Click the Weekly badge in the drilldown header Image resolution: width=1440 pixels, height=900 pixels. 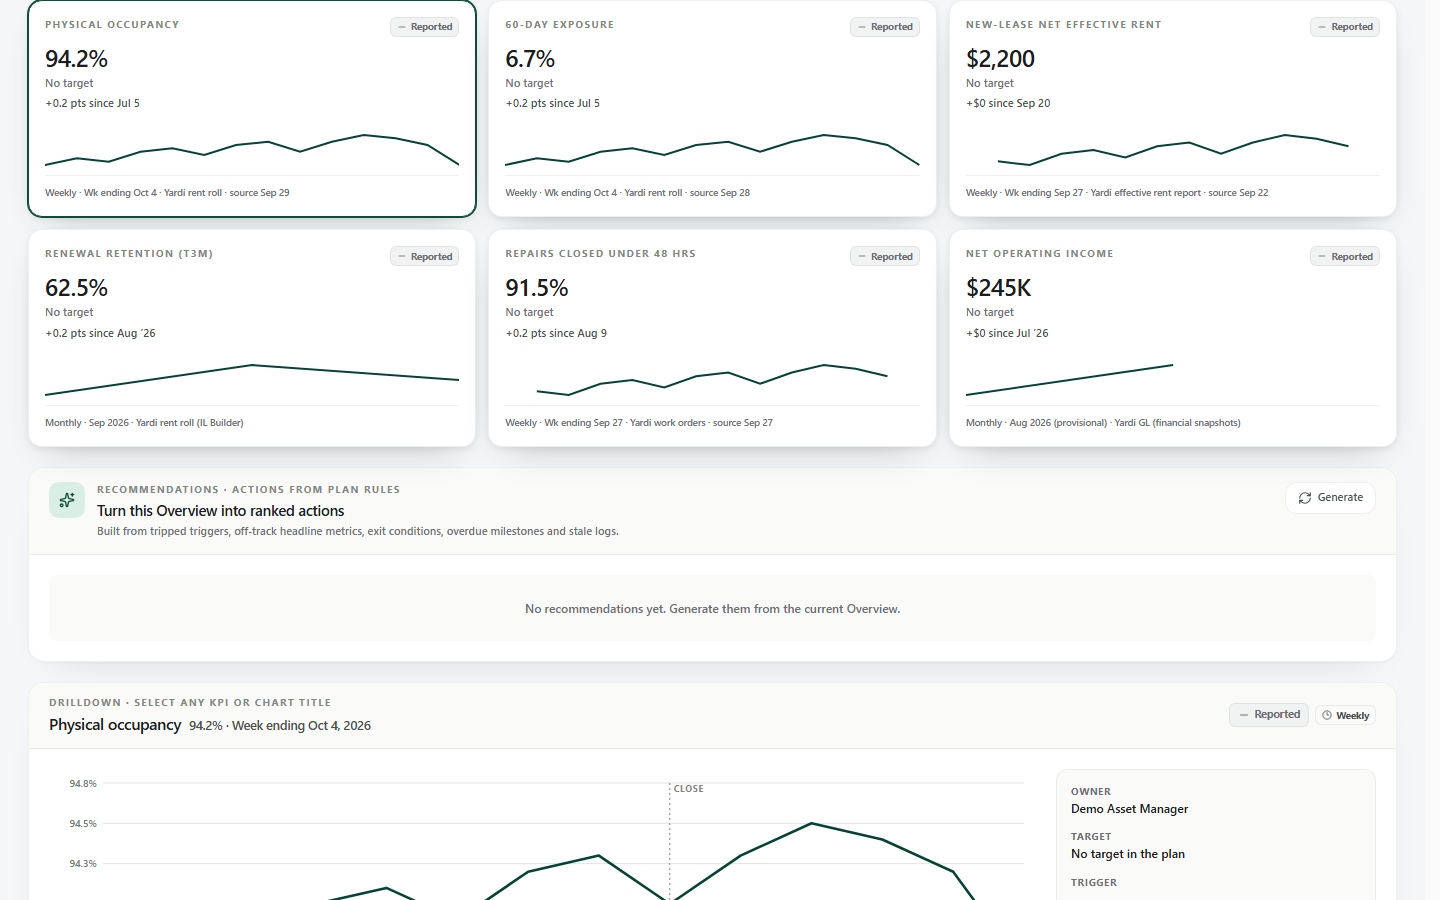point(1345,715)
